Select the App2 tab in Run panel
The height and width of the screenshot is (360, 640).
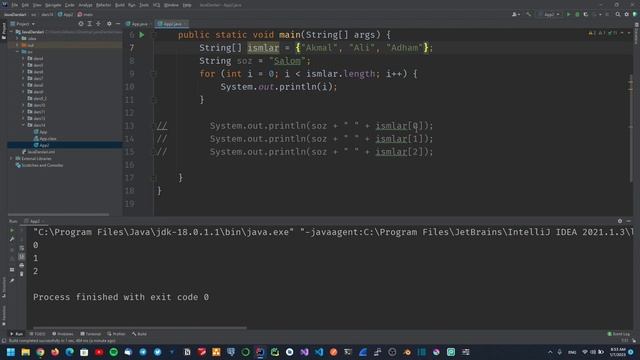coord(34,221)
